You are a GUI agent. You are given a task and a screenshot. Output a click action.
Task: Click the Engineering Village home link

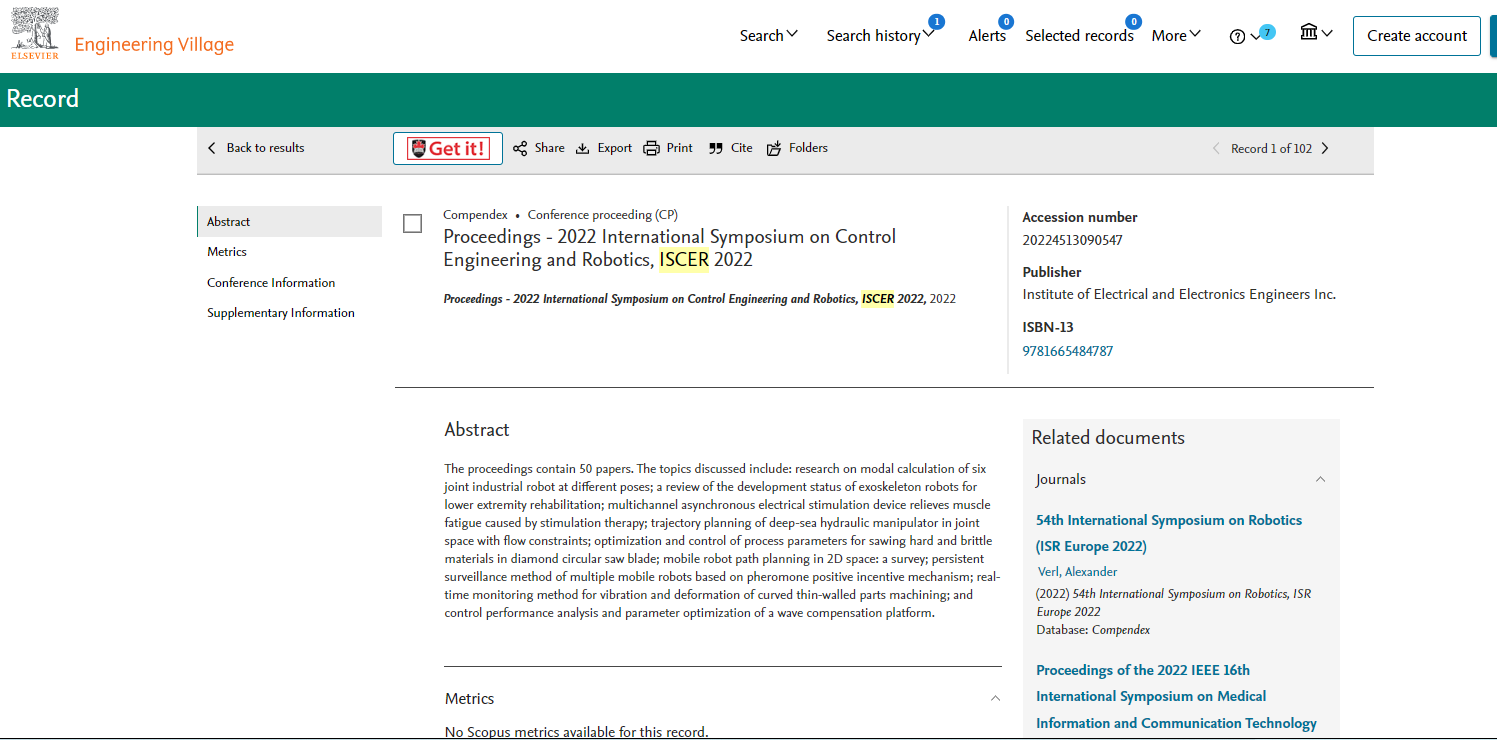pyautogui.click(x=154, y=45)
